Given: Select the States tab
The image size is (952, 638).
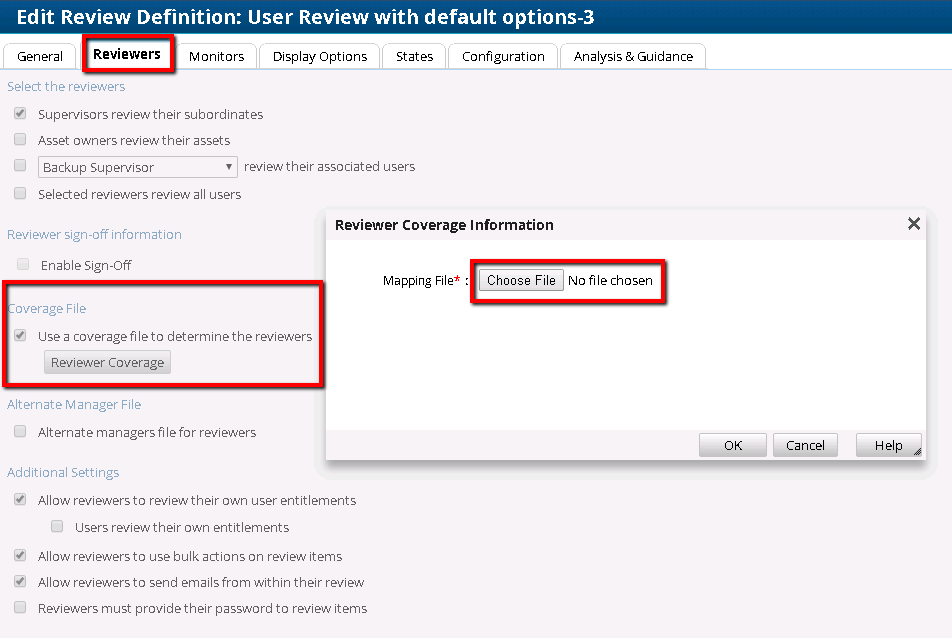Looking at the screenshot, I should (414, 57).
